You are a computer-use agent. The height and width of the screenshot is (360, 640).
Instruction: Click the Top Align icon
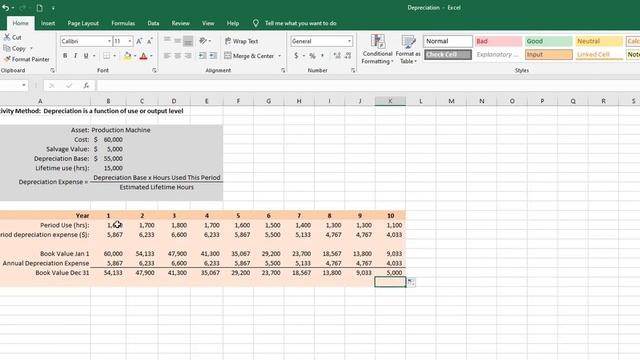[167, 41]
